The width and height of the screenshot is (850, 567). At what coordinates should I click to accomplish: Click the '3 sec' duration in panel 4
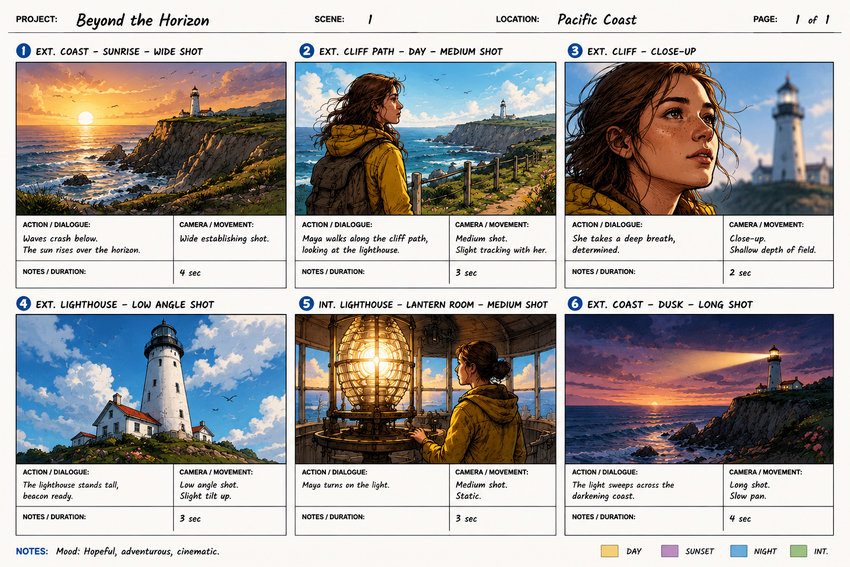coord(190,519)
